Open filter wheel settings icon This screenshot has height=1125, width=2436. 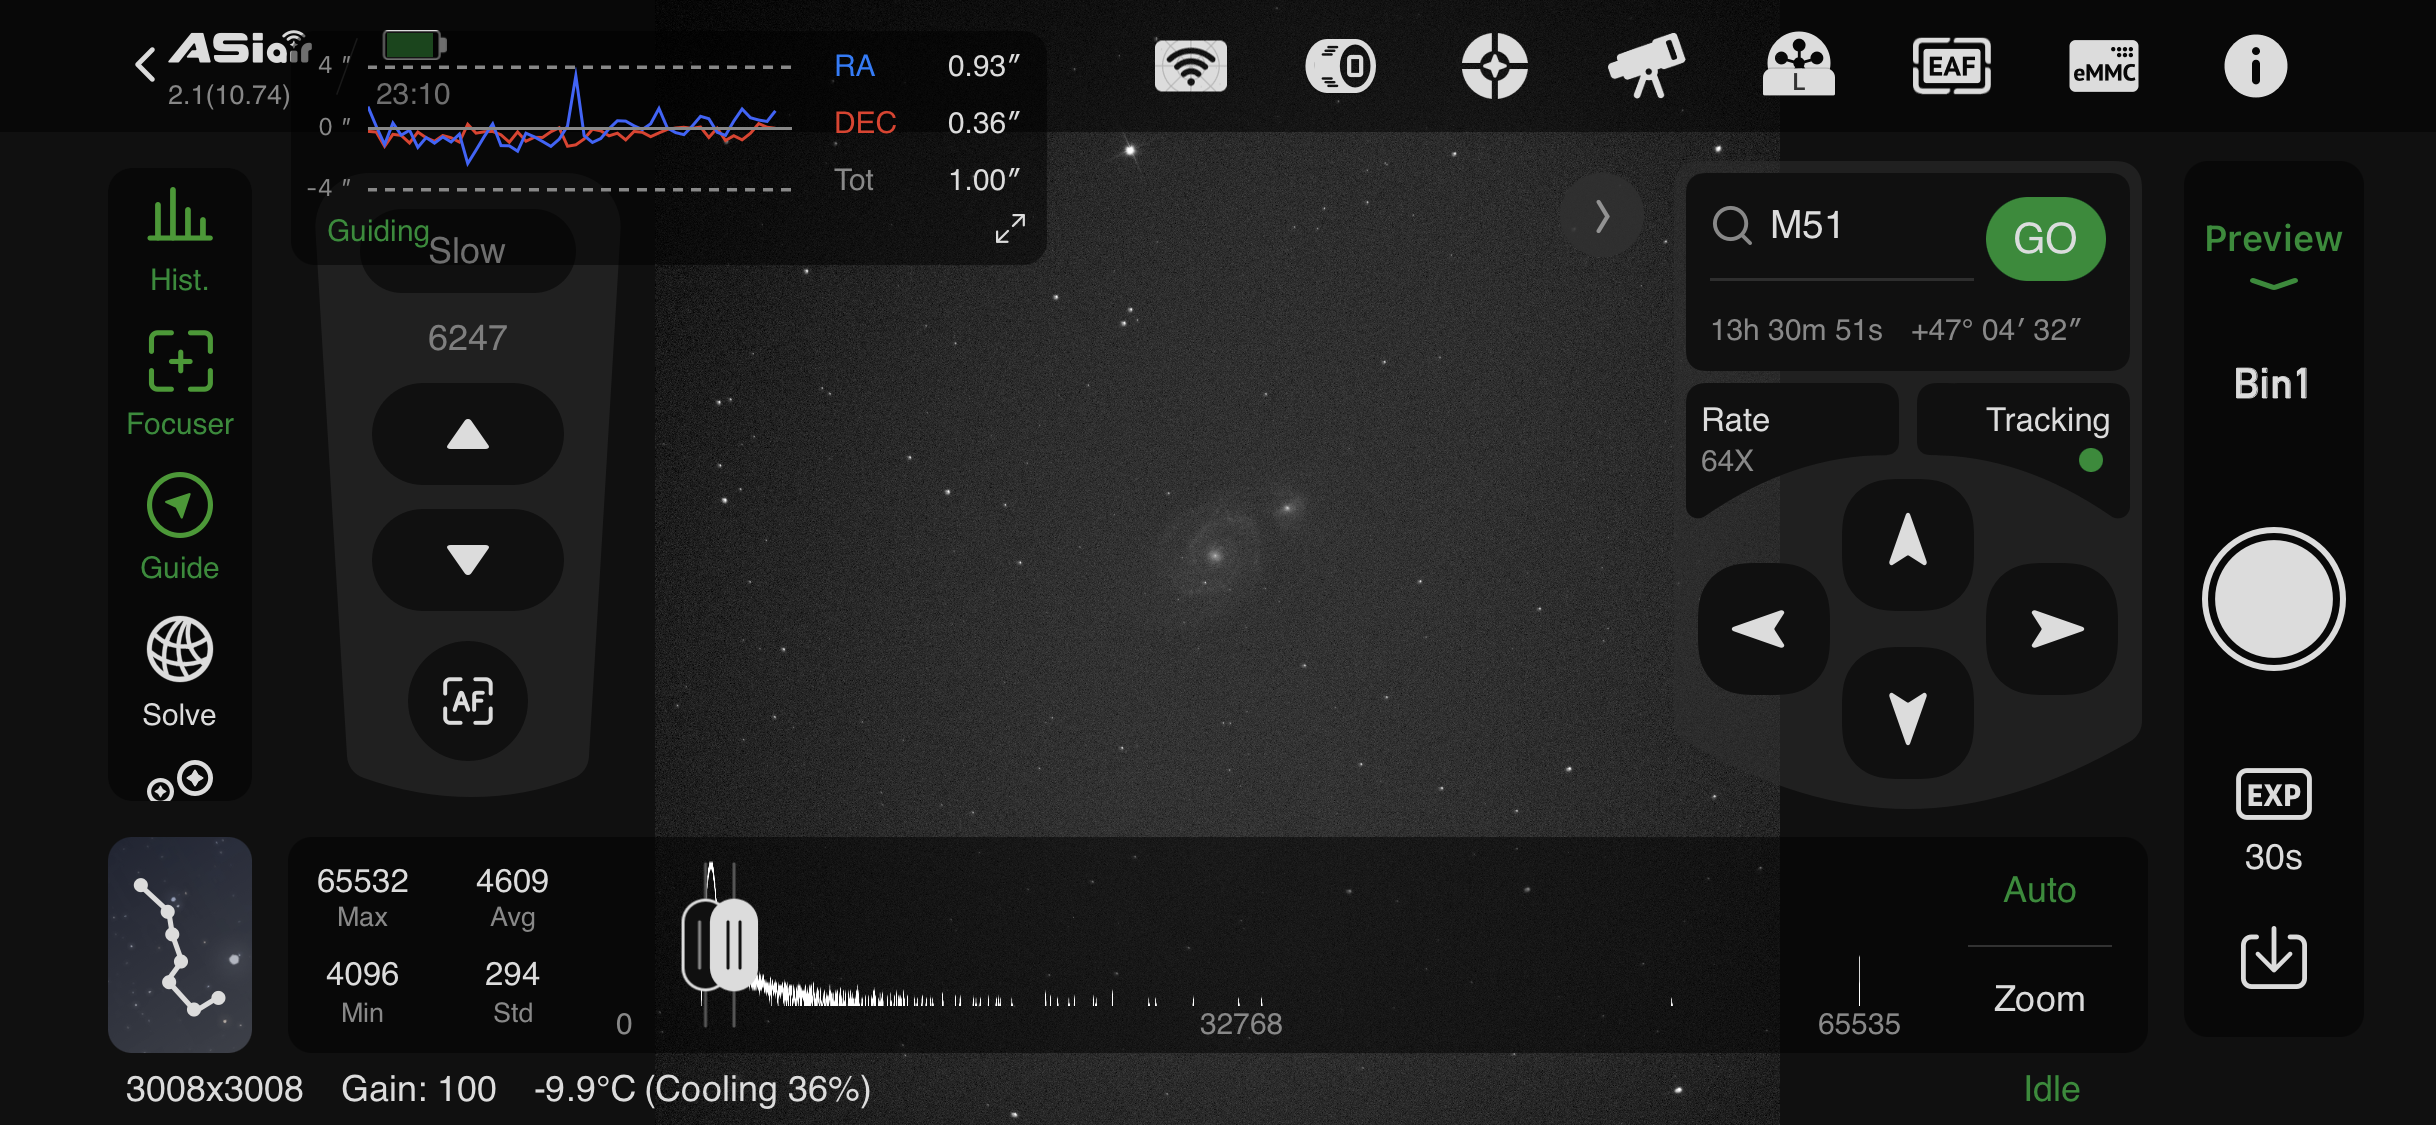pos(1798,66)
